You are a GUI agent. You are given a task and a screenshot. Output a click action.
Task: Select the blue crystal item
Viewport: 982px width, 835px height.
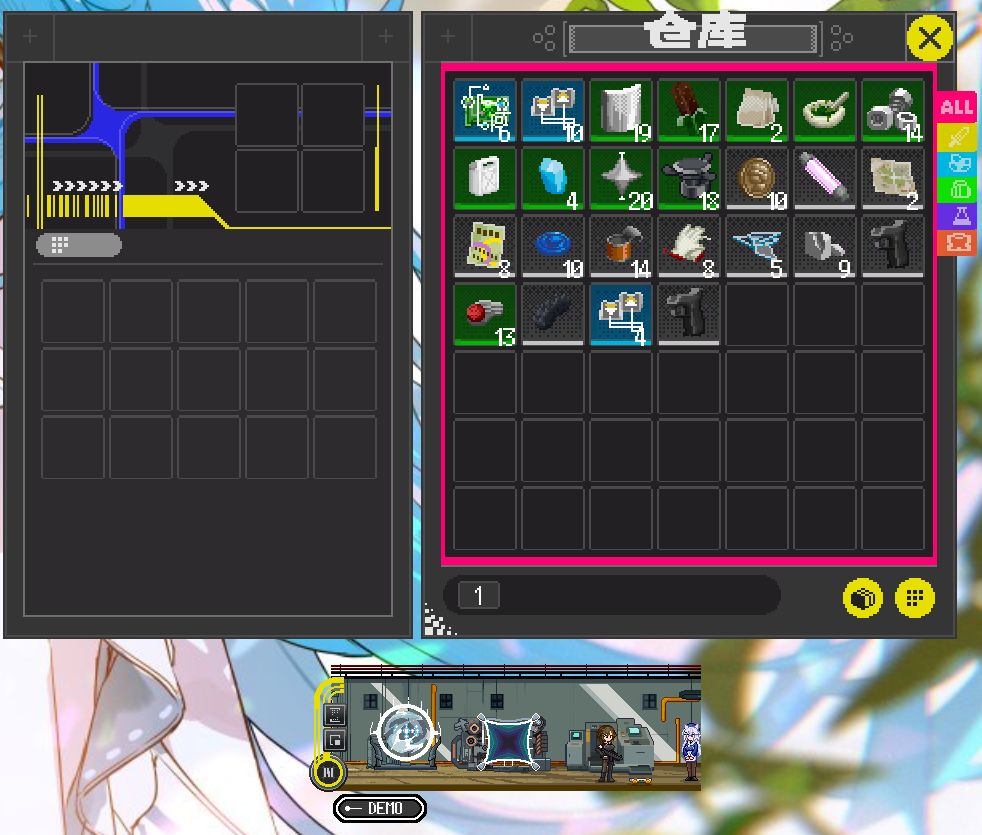(x=553, y=179)
